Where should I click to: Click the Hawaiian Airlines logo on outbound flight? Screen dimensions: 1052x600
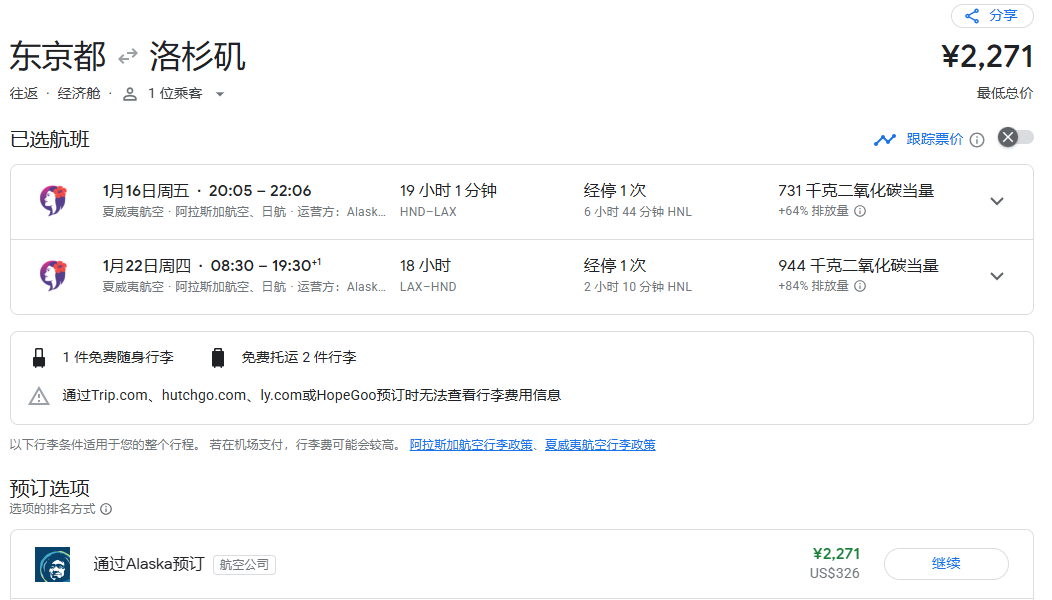52,199
